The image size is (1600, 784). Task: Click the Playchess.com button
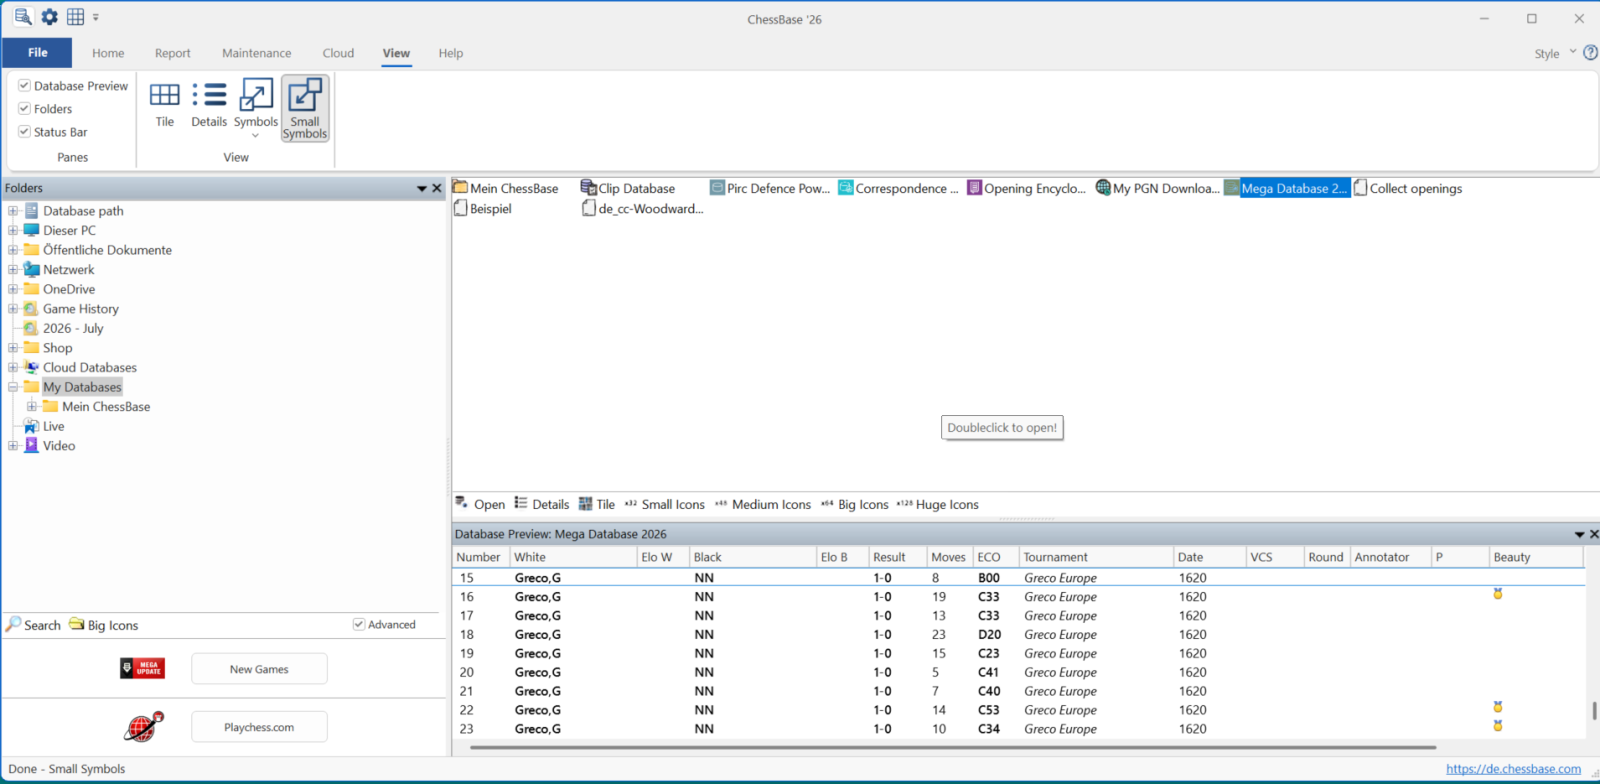259,727
